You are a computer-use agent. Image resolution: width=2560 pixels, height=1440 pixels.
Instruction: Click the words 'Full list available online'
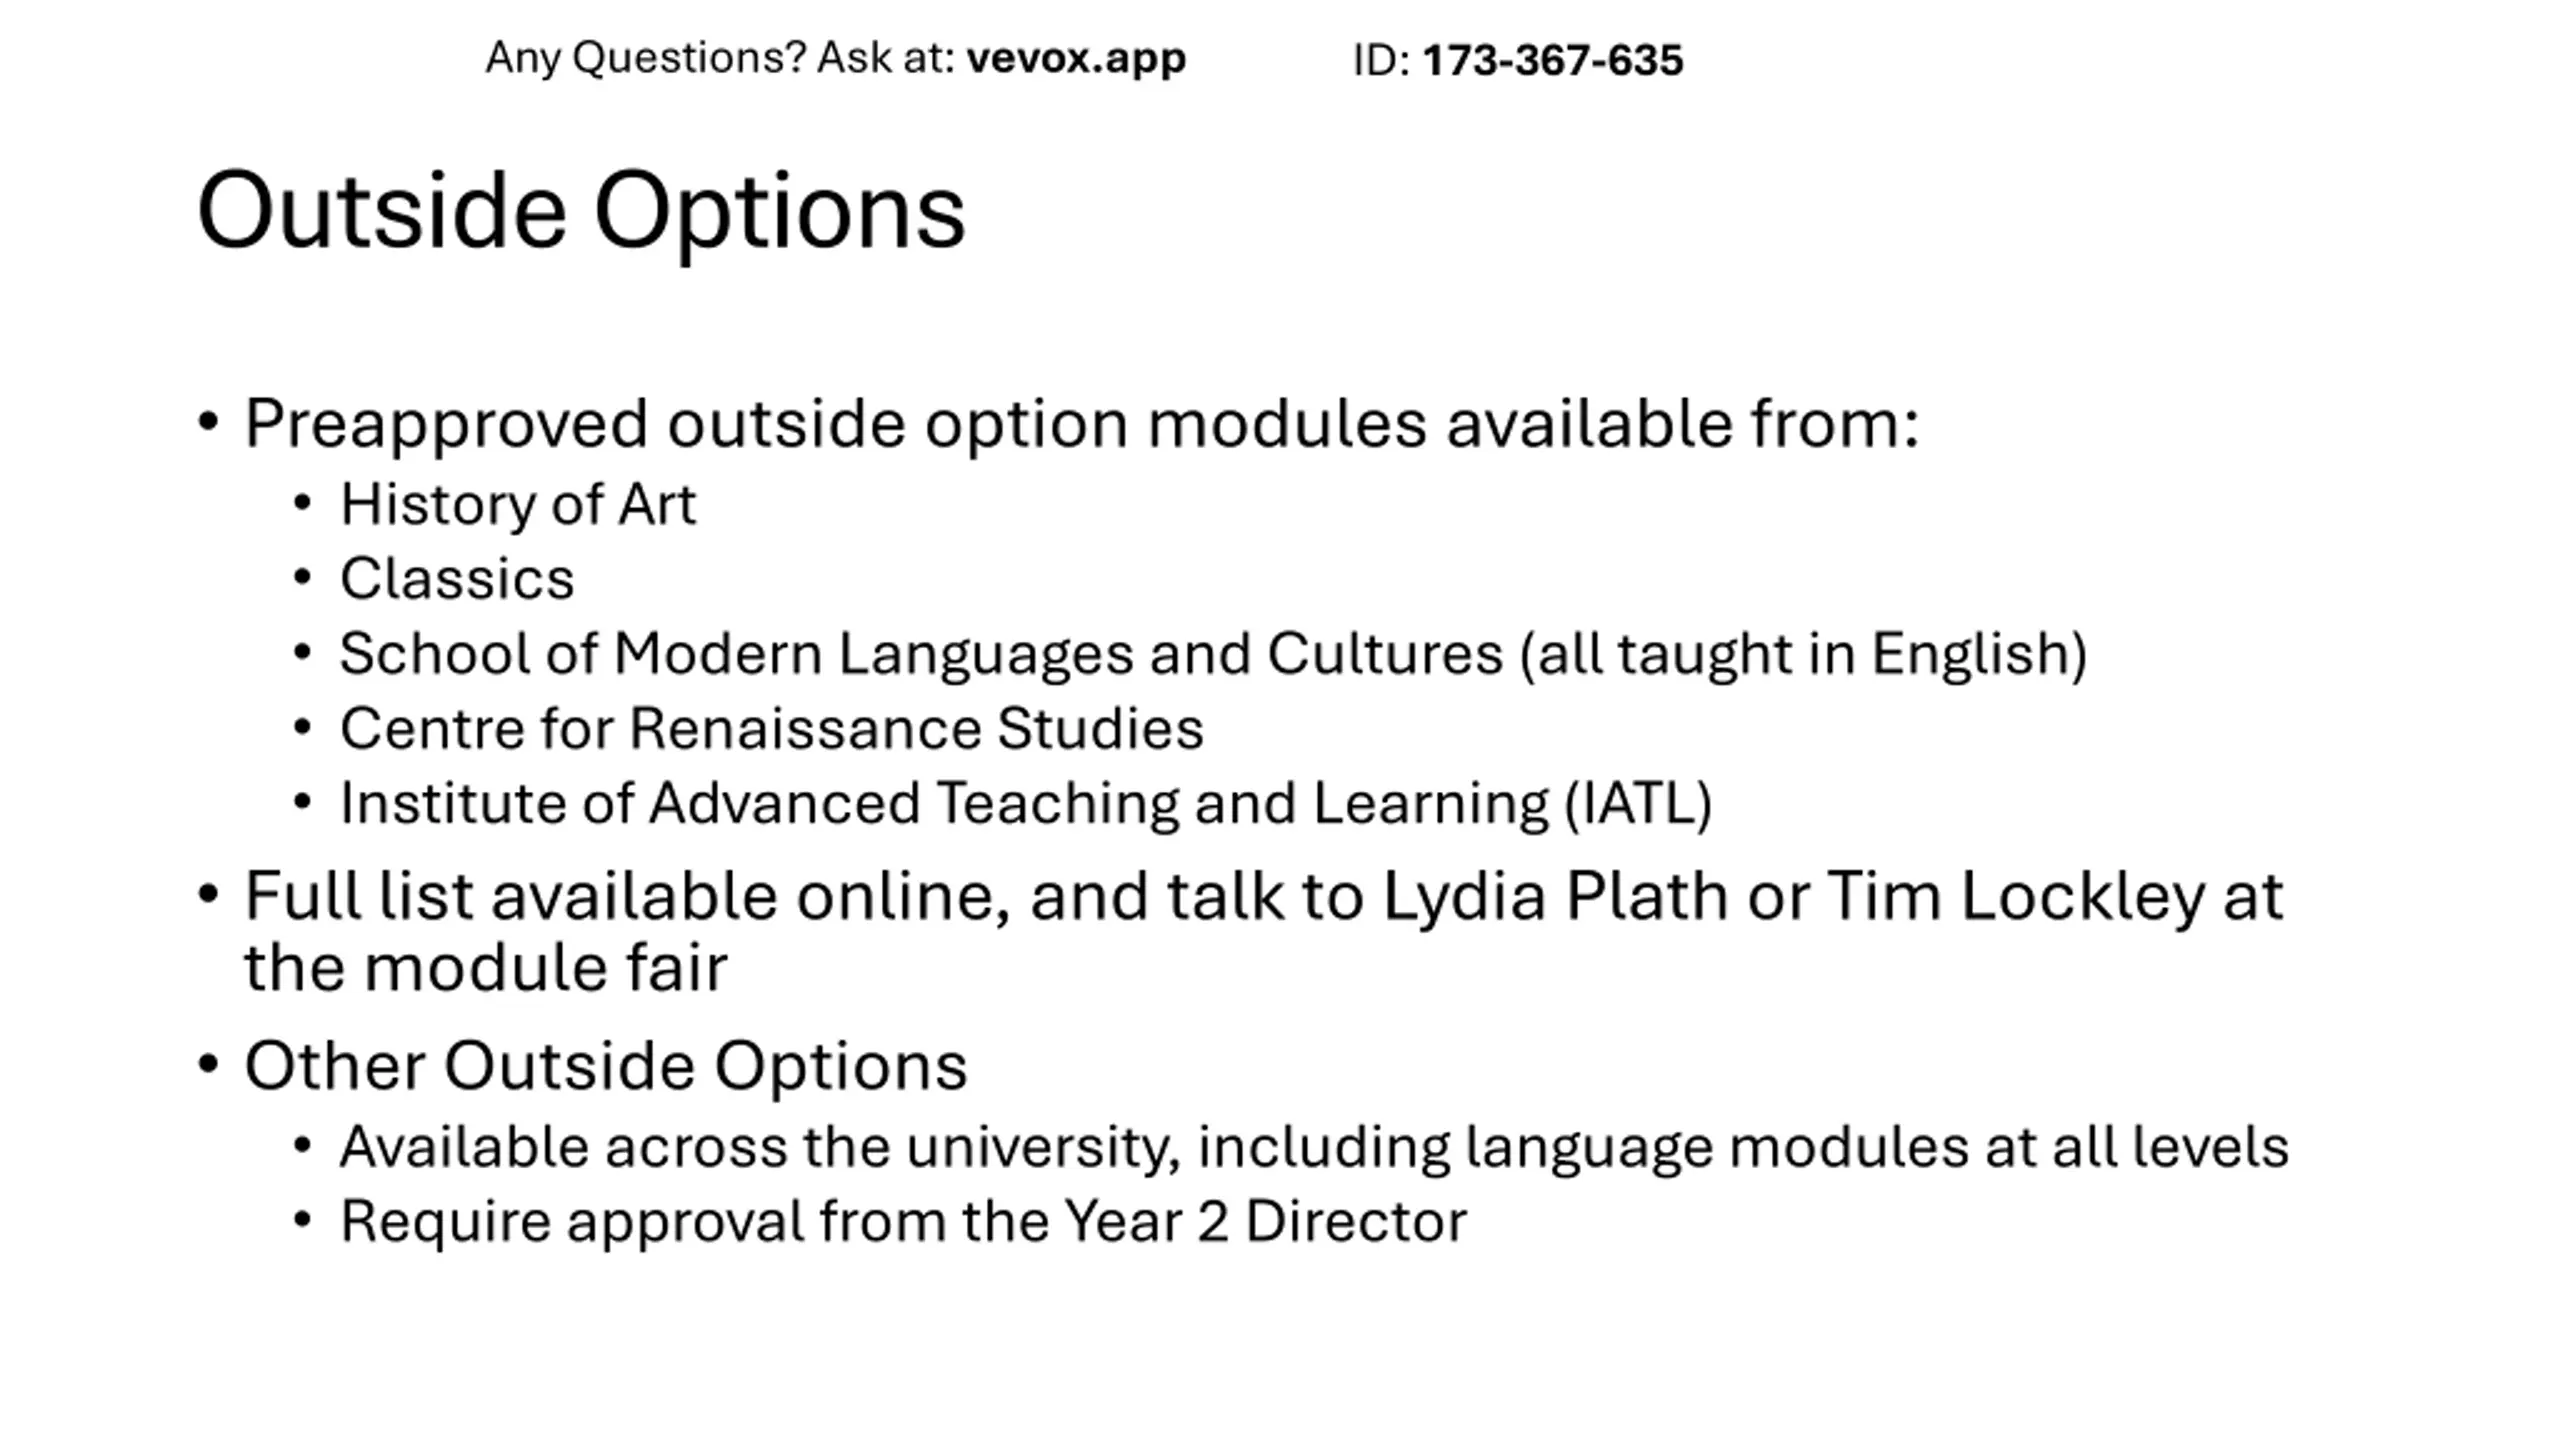pyautogui.click(x=626, y=897)
